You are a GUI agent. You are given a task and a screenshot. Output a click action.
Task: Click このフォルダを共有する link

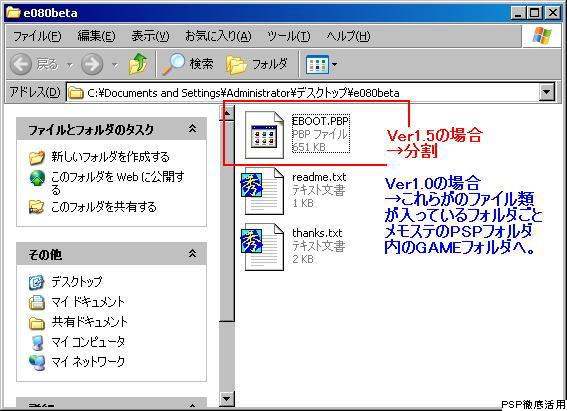[104, 207]
